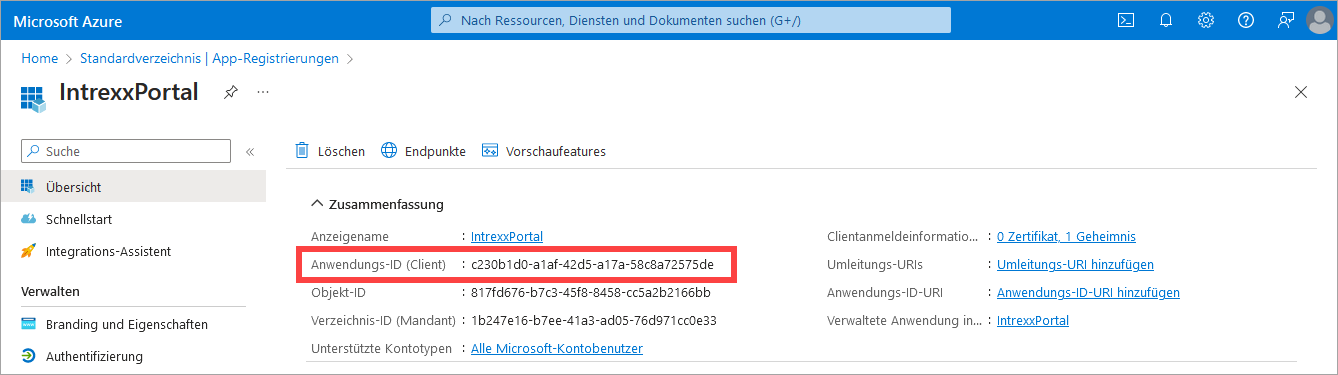Open the more options ellipsis beside IntrexxPortal
Image resolution: width=1338 pixels, height=375 pixels.
point(263,92)
